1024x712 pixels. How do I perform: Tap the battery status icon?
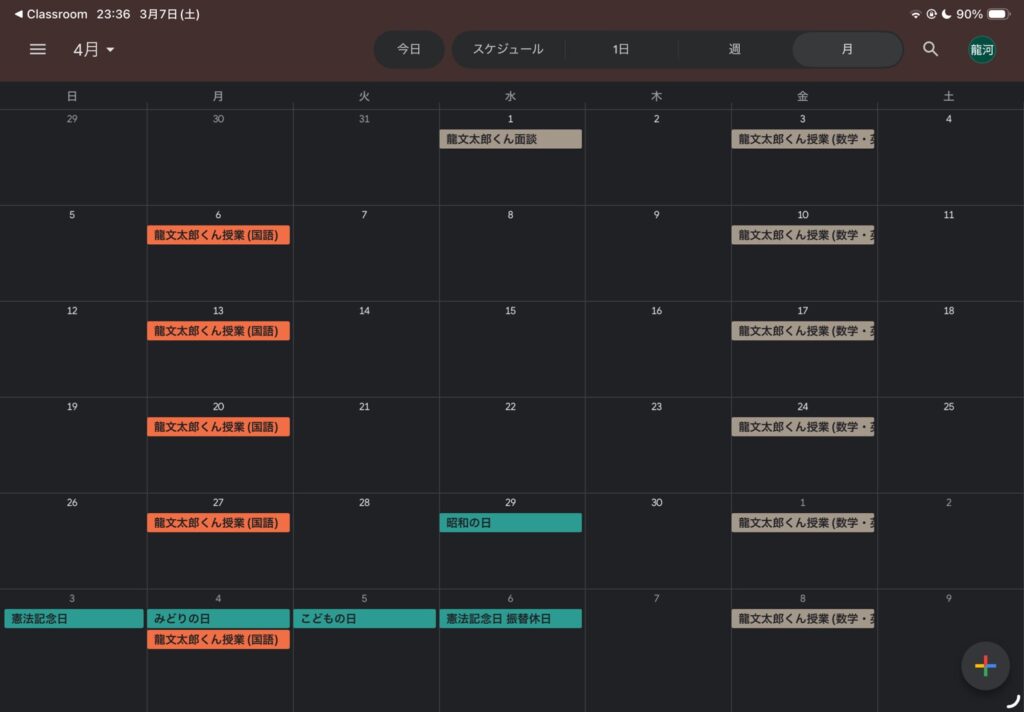click(998, 14)
